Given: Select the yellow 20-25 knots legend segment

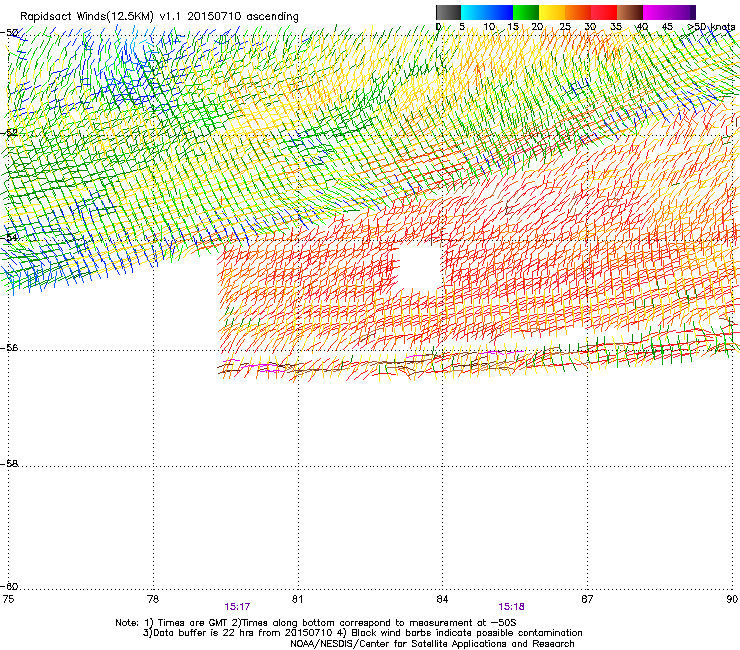Looking at the screenshot, I should click(552, 12).
